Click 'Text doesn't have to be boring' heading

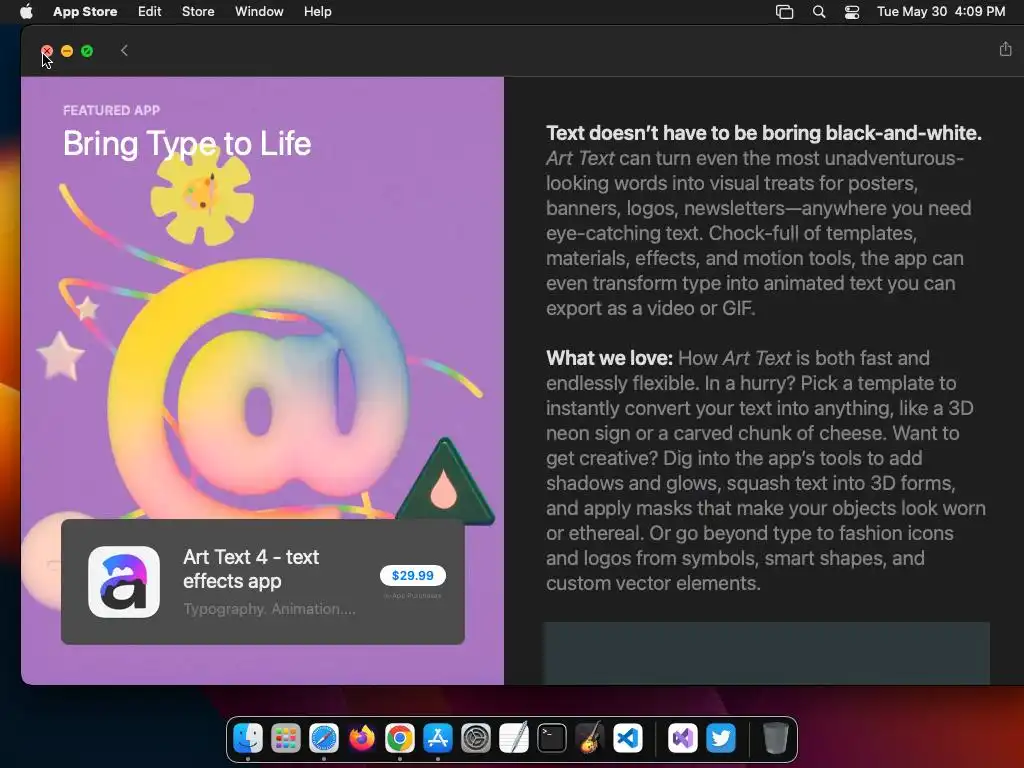[764, 133]
